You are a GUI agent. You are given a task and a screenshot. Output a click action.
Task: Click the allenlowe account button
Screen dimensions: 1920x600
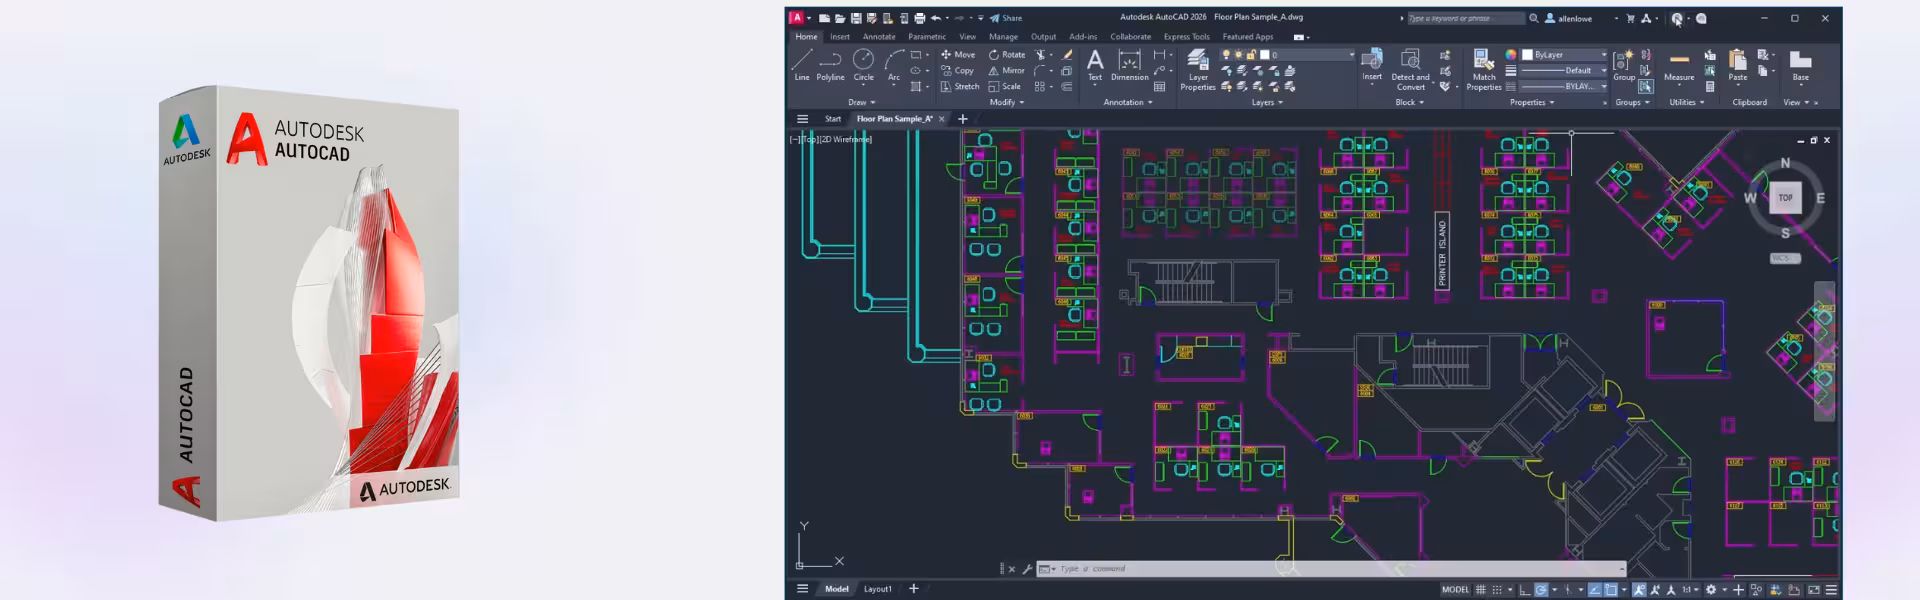click(1569, 18)
